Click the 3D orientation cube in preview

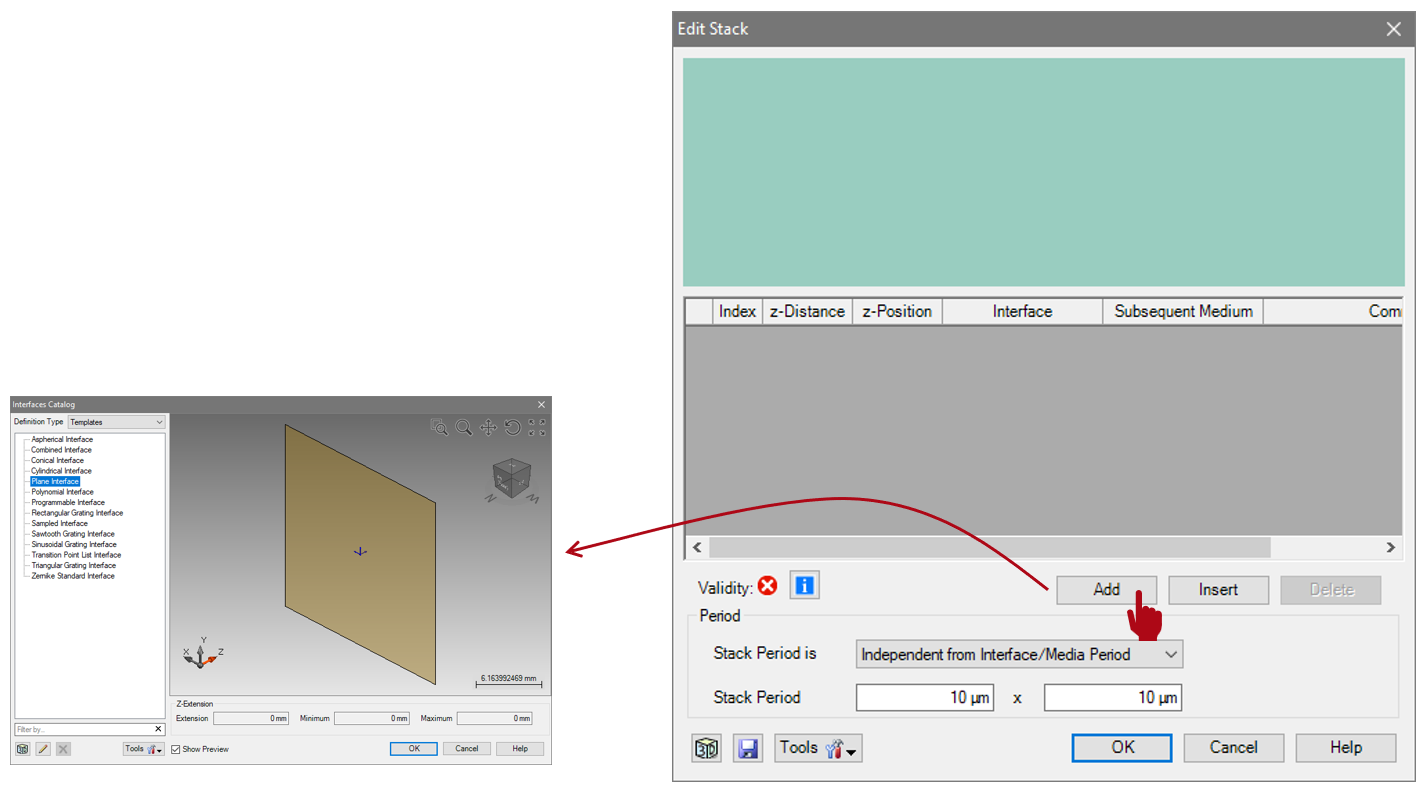click(x=513, y=478)
